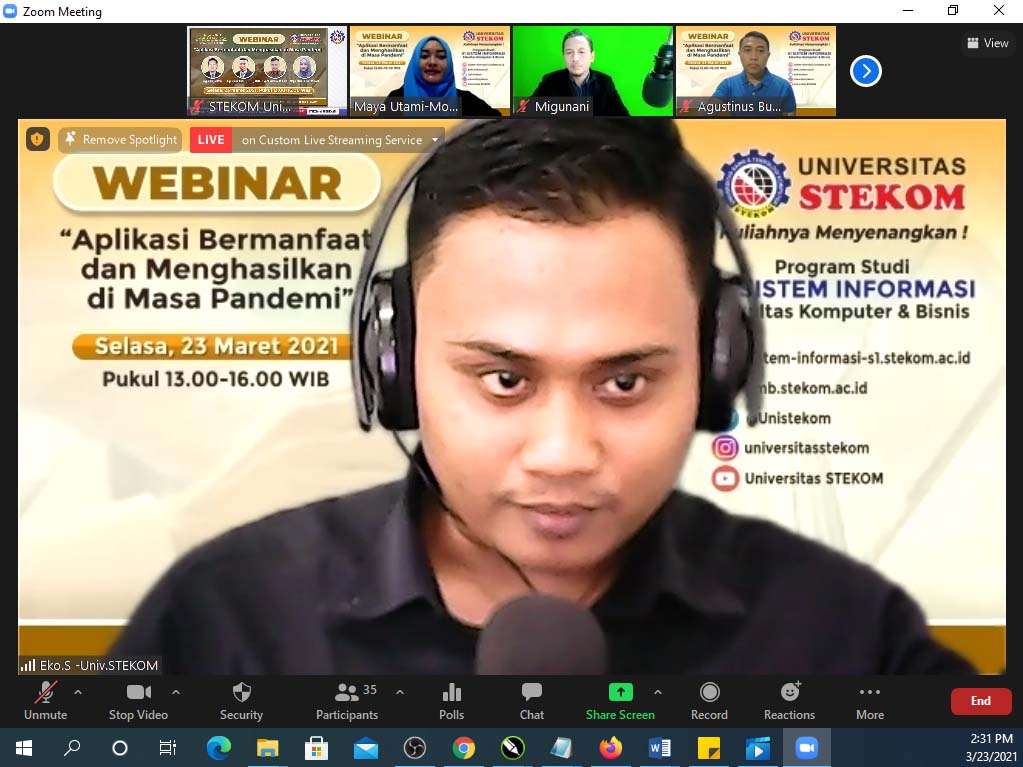
Task: Unmute the microphone
Action: point(46,701)
